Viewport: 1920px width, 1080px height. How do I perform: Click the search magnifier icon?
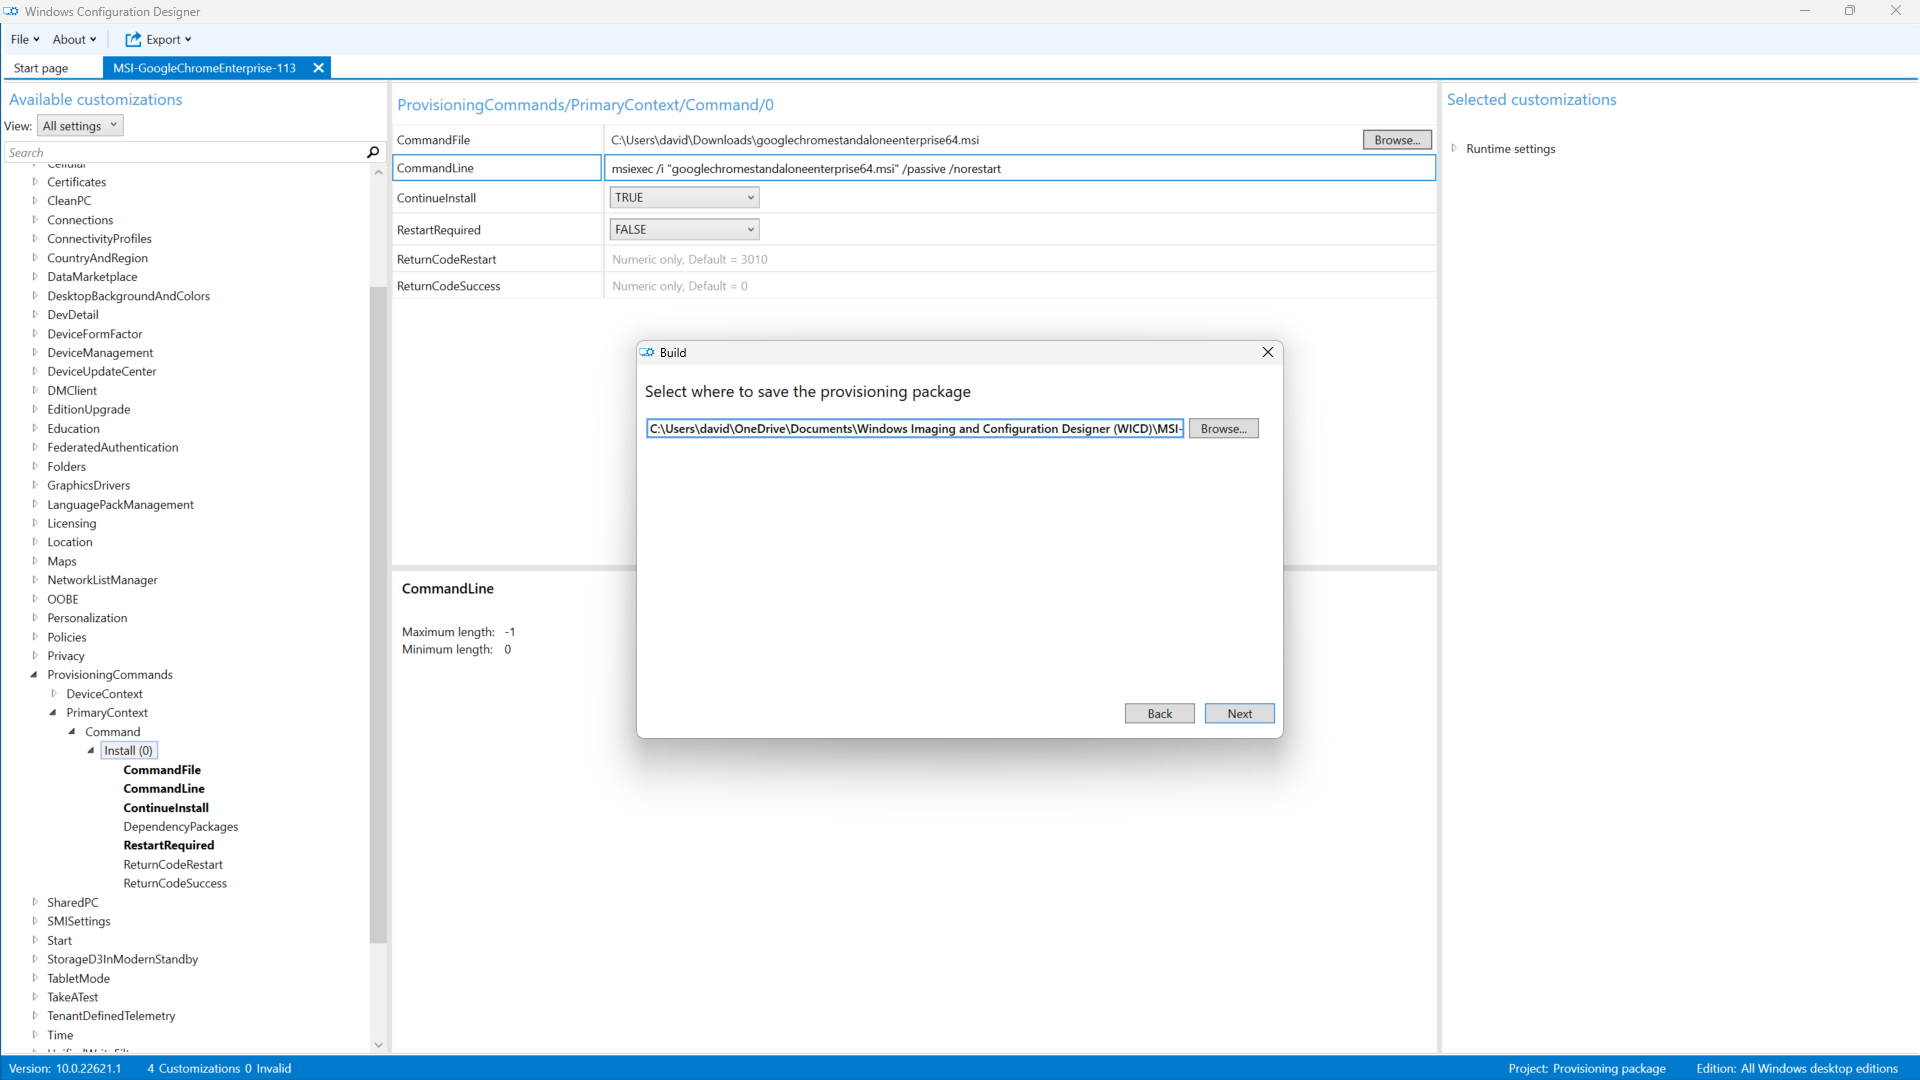click(x=373, y=152)
